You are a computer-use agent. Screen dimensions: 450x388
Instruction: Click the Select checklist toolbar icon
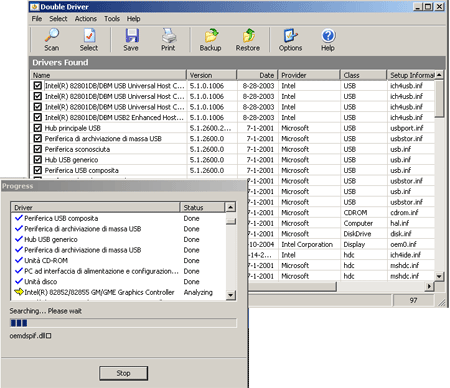(89, 36)
